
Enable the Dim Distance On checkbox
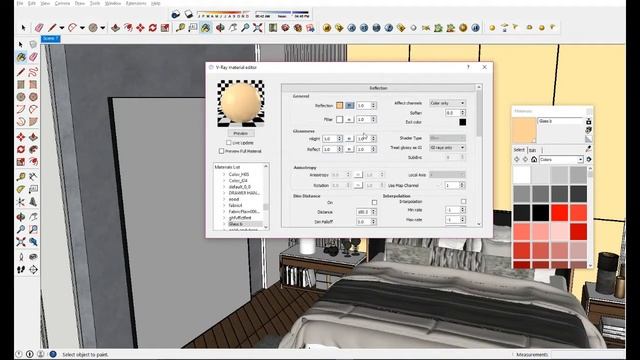click(x=374, y=202)
